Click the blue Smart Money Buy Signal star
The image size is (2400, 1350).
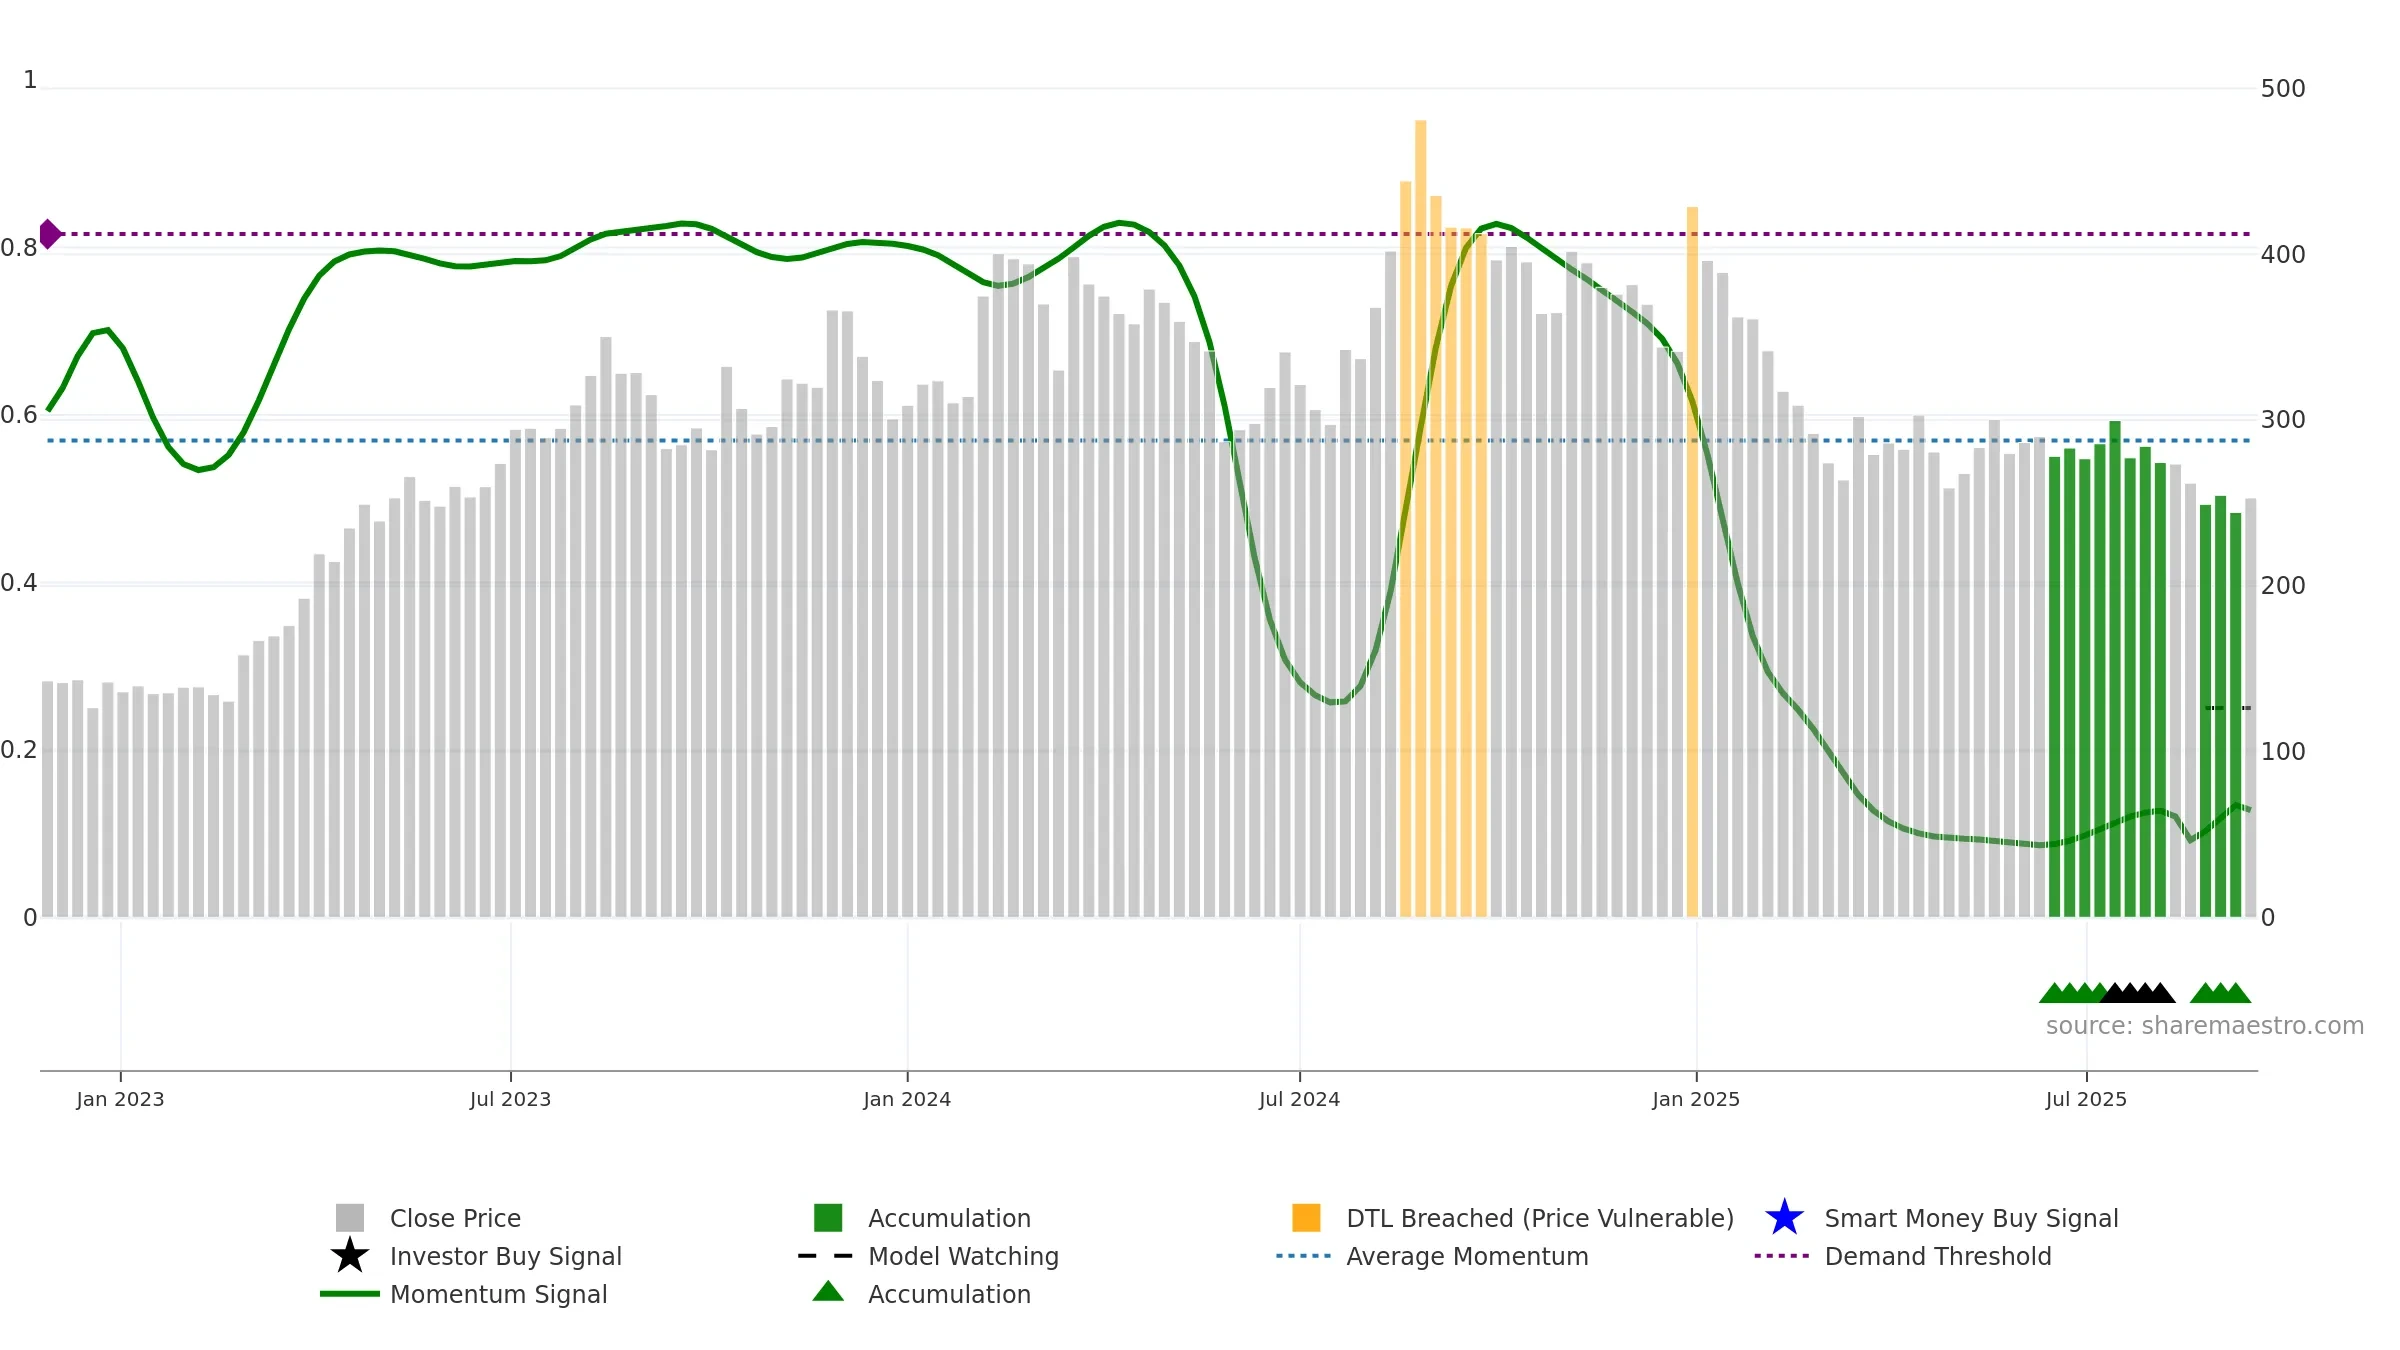(1784, 1217)
